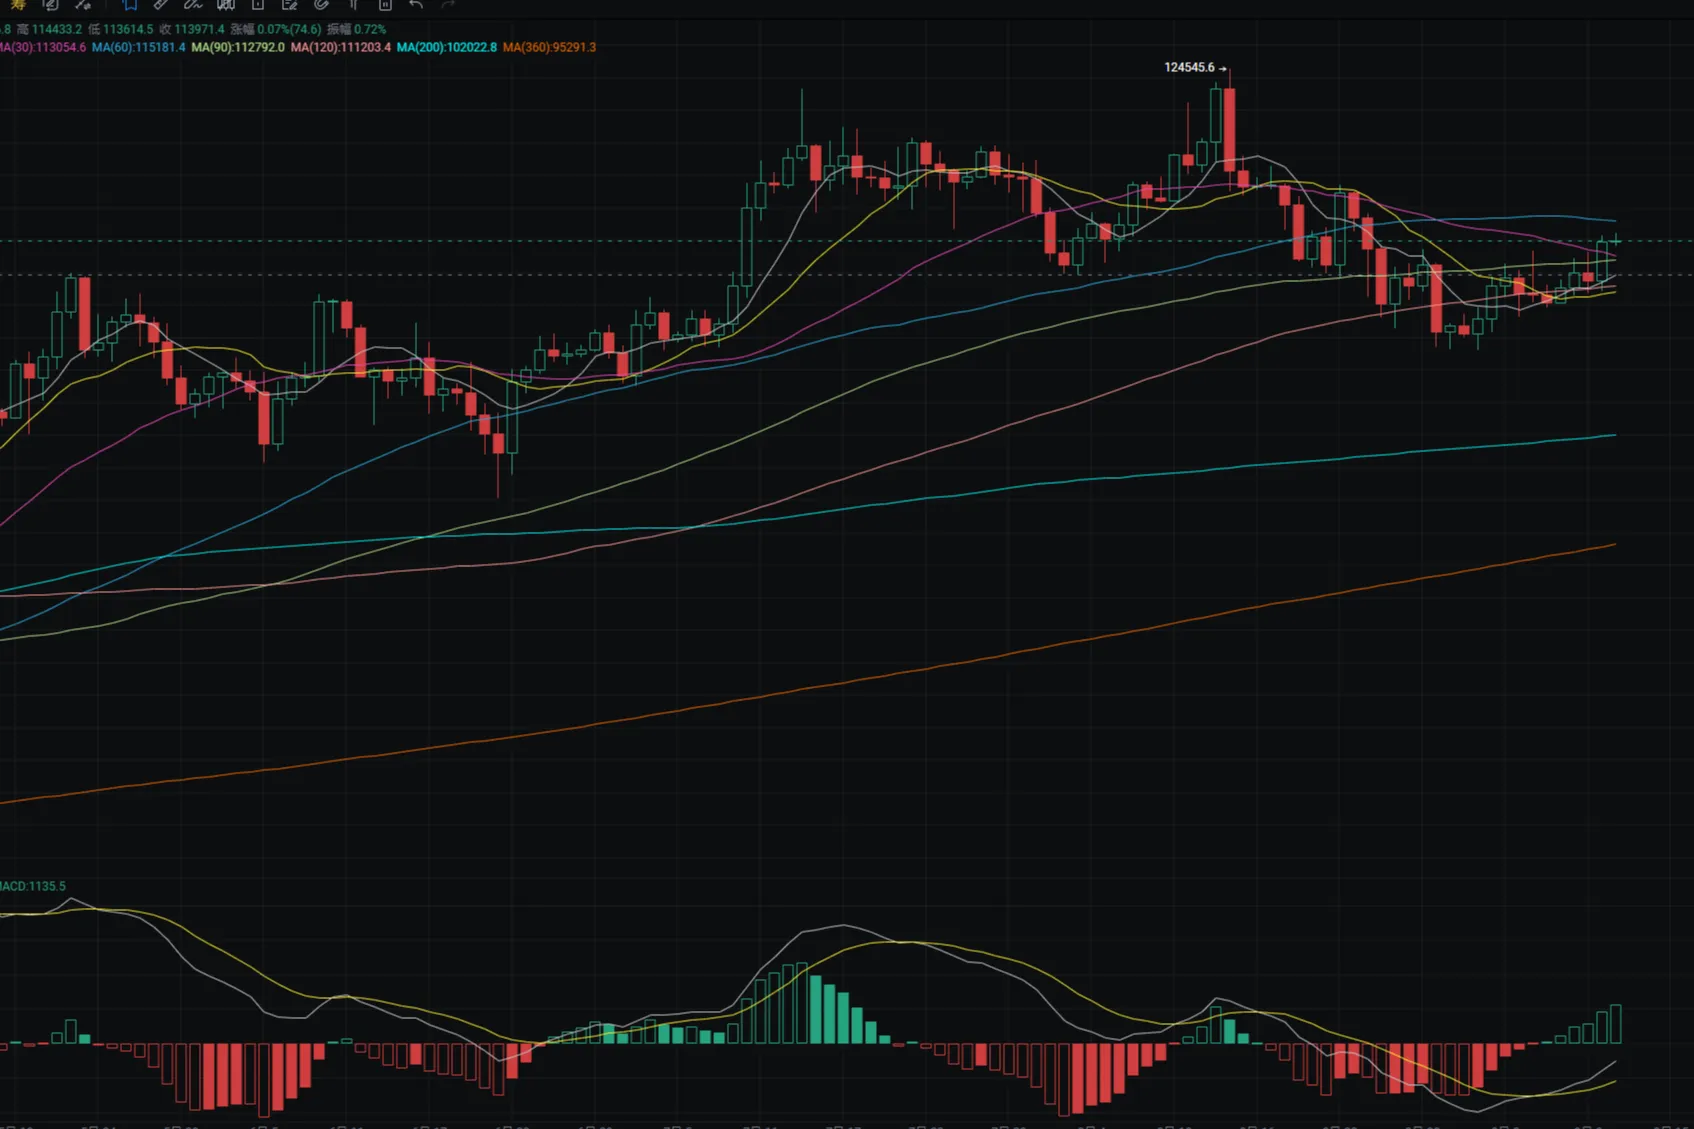Click the MA(60):115181.4 indicator label
This screenshot has height=1129, width=1694.
[139, 47]
